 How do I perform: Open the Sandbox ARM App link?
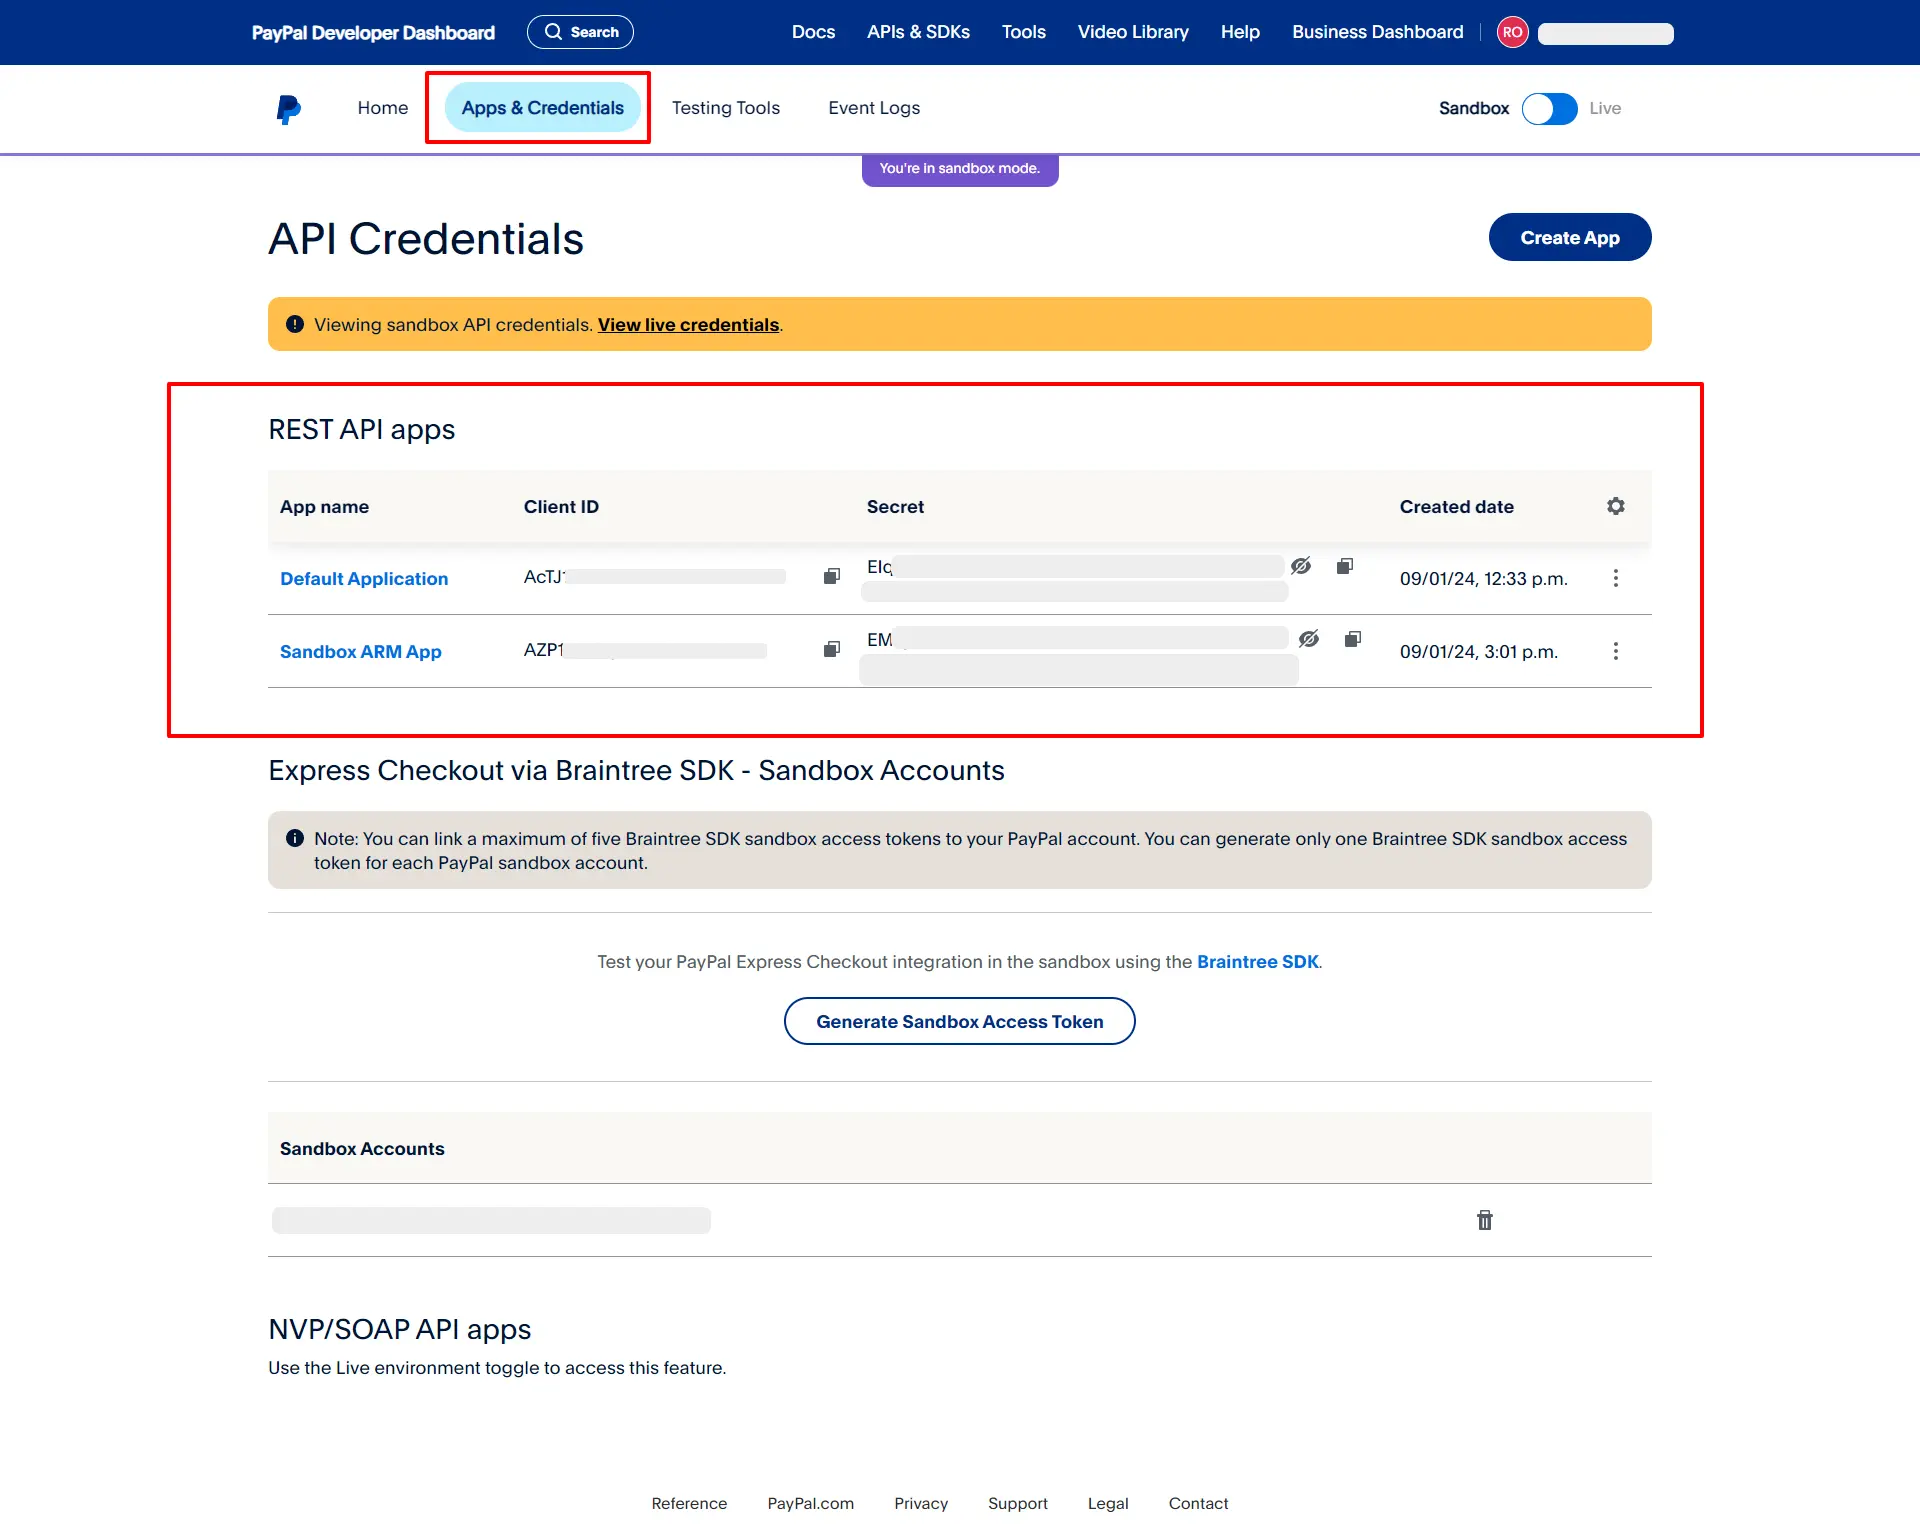[360, 651]
